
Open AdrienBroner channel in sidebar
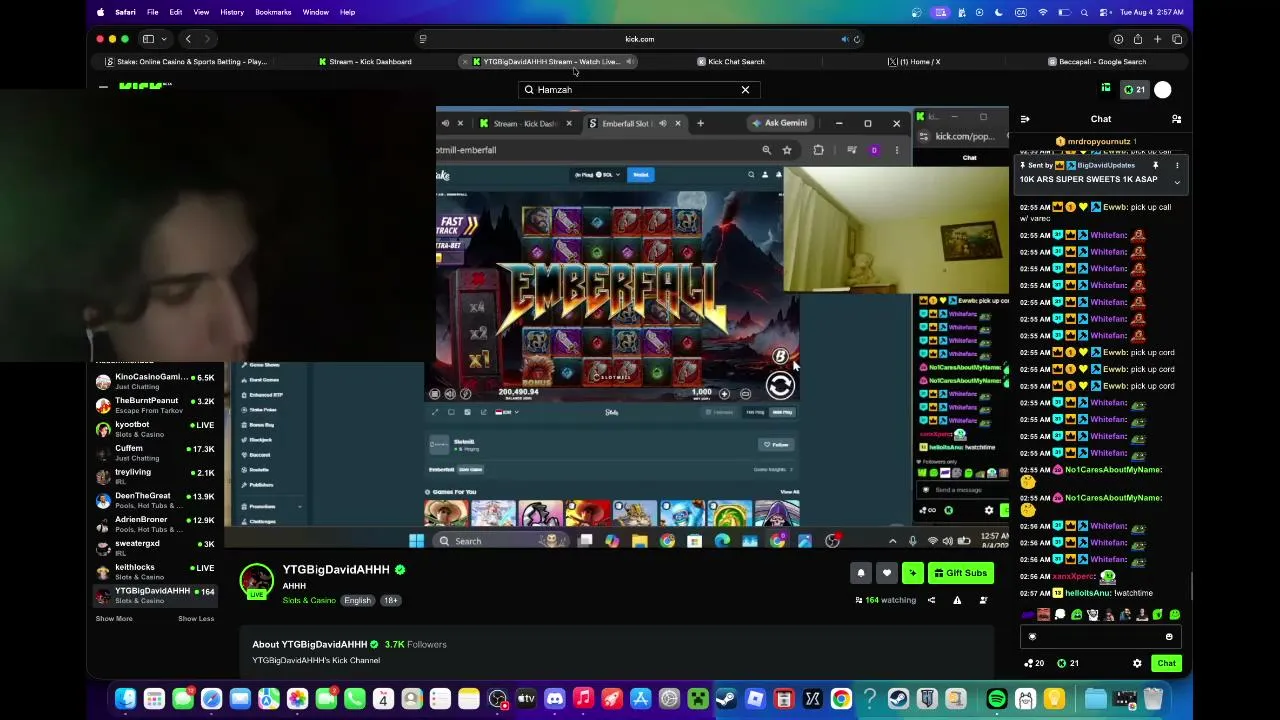coord(155,524)
